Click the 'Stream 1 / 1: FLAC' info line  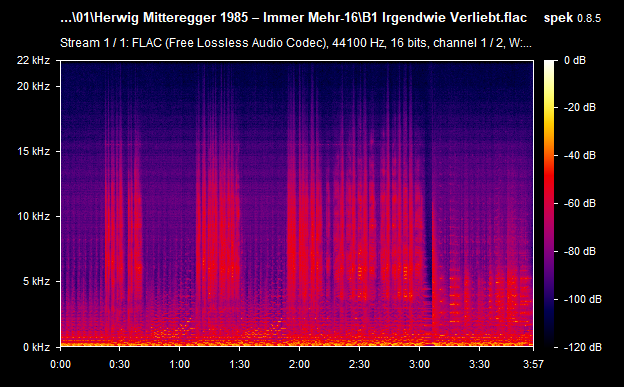pos(296,43)
